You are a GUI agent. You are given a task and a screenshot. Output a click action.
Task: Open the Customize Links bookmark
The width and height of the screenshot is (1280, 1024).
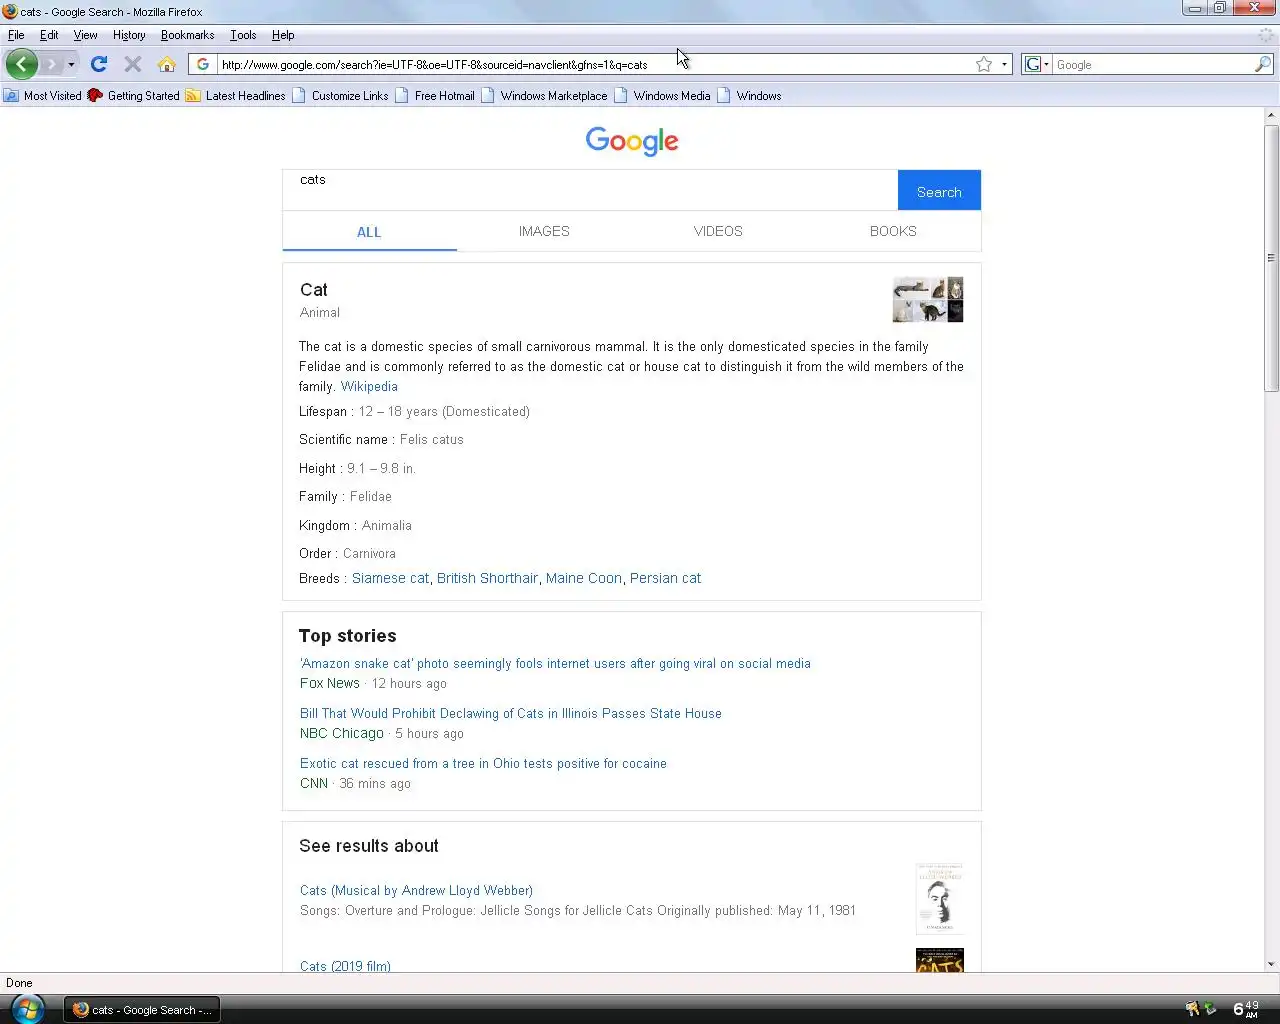[340, 96]
